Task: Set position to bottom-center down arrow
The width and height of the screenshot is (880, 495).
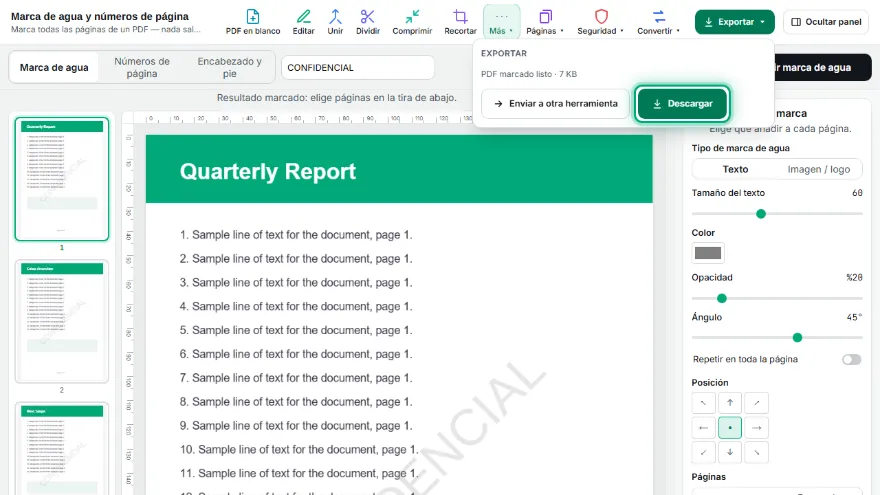Action: (730, 452)
